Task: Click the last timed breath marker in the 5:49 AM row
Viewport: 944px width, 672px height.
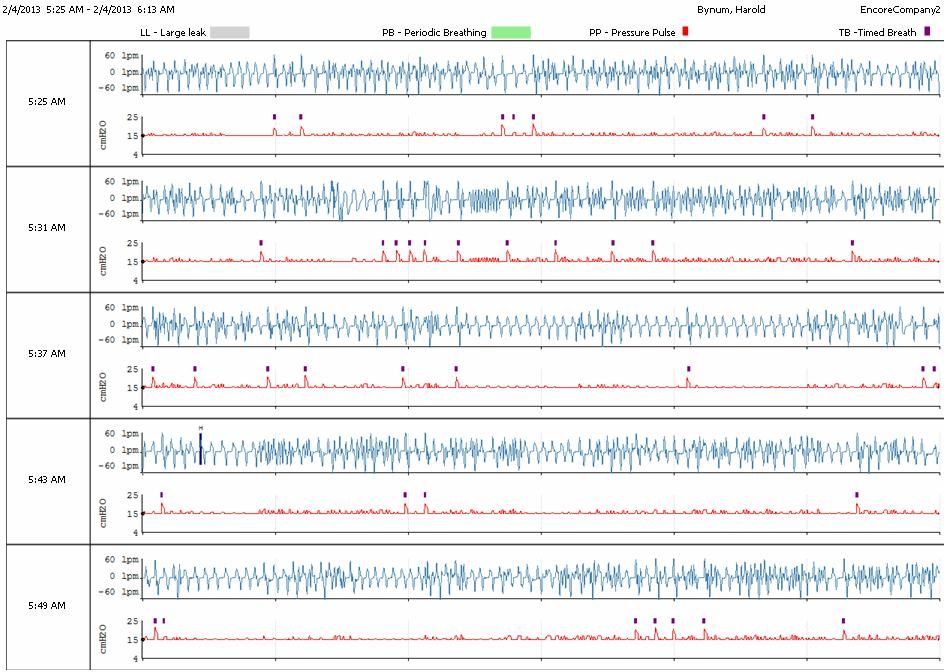Action: tap(844, 620)
